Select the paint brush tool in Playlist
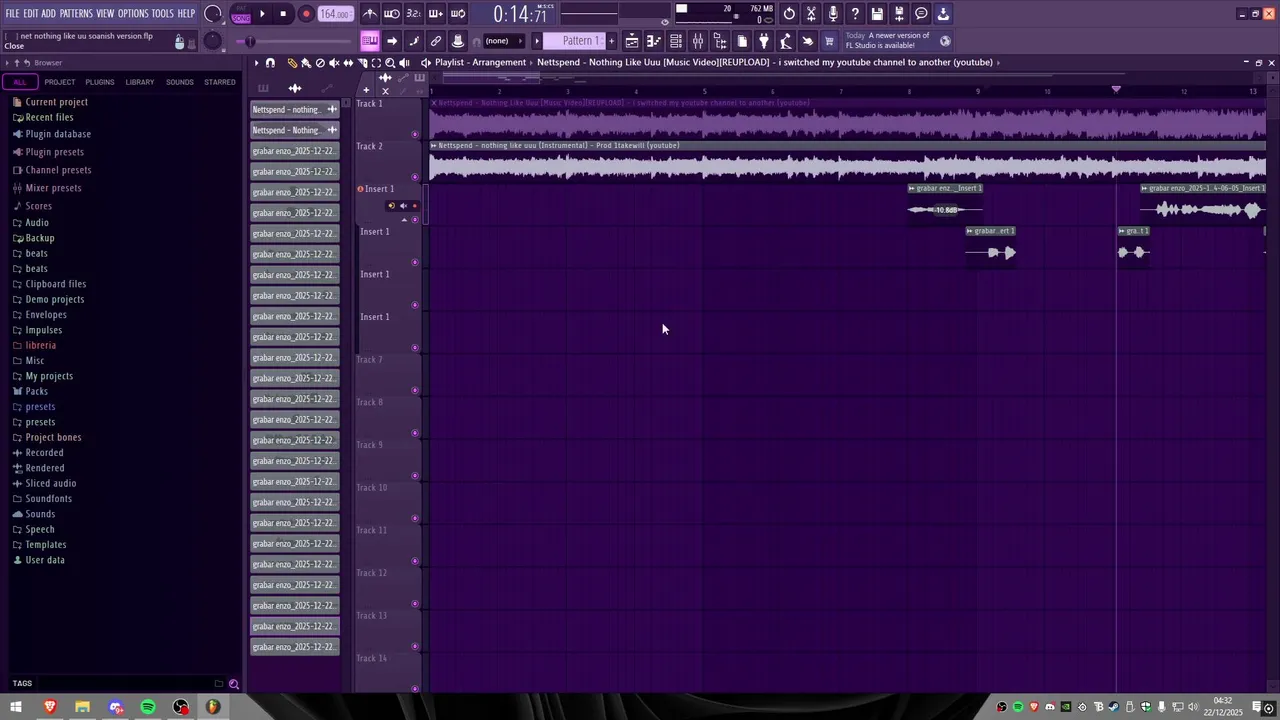 click(x=306, y=62)
